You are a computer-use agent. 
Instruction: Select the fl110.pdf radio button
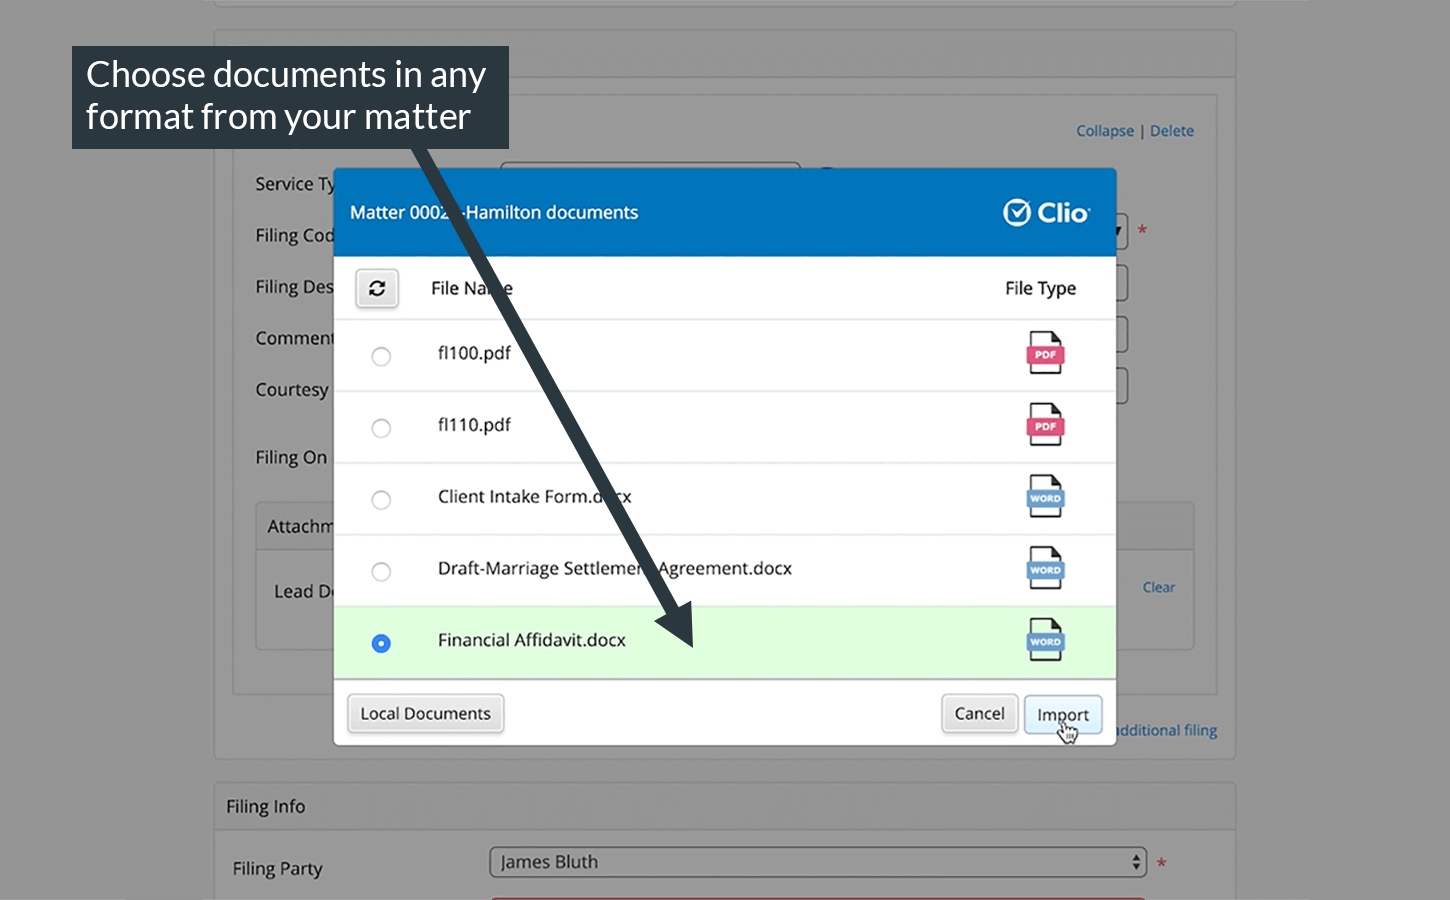(381, 428)
